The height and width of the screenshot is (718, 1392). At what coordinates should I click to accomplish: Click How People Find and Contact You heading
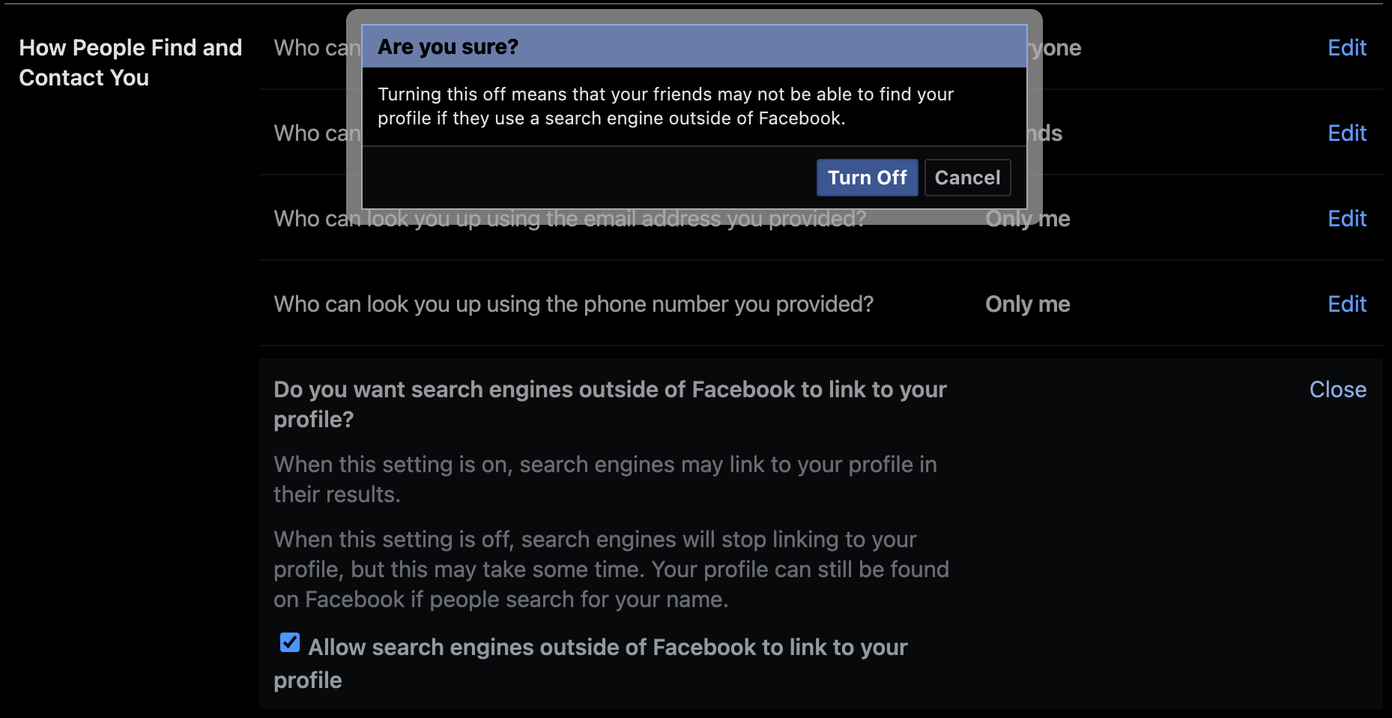click(131, 62)
